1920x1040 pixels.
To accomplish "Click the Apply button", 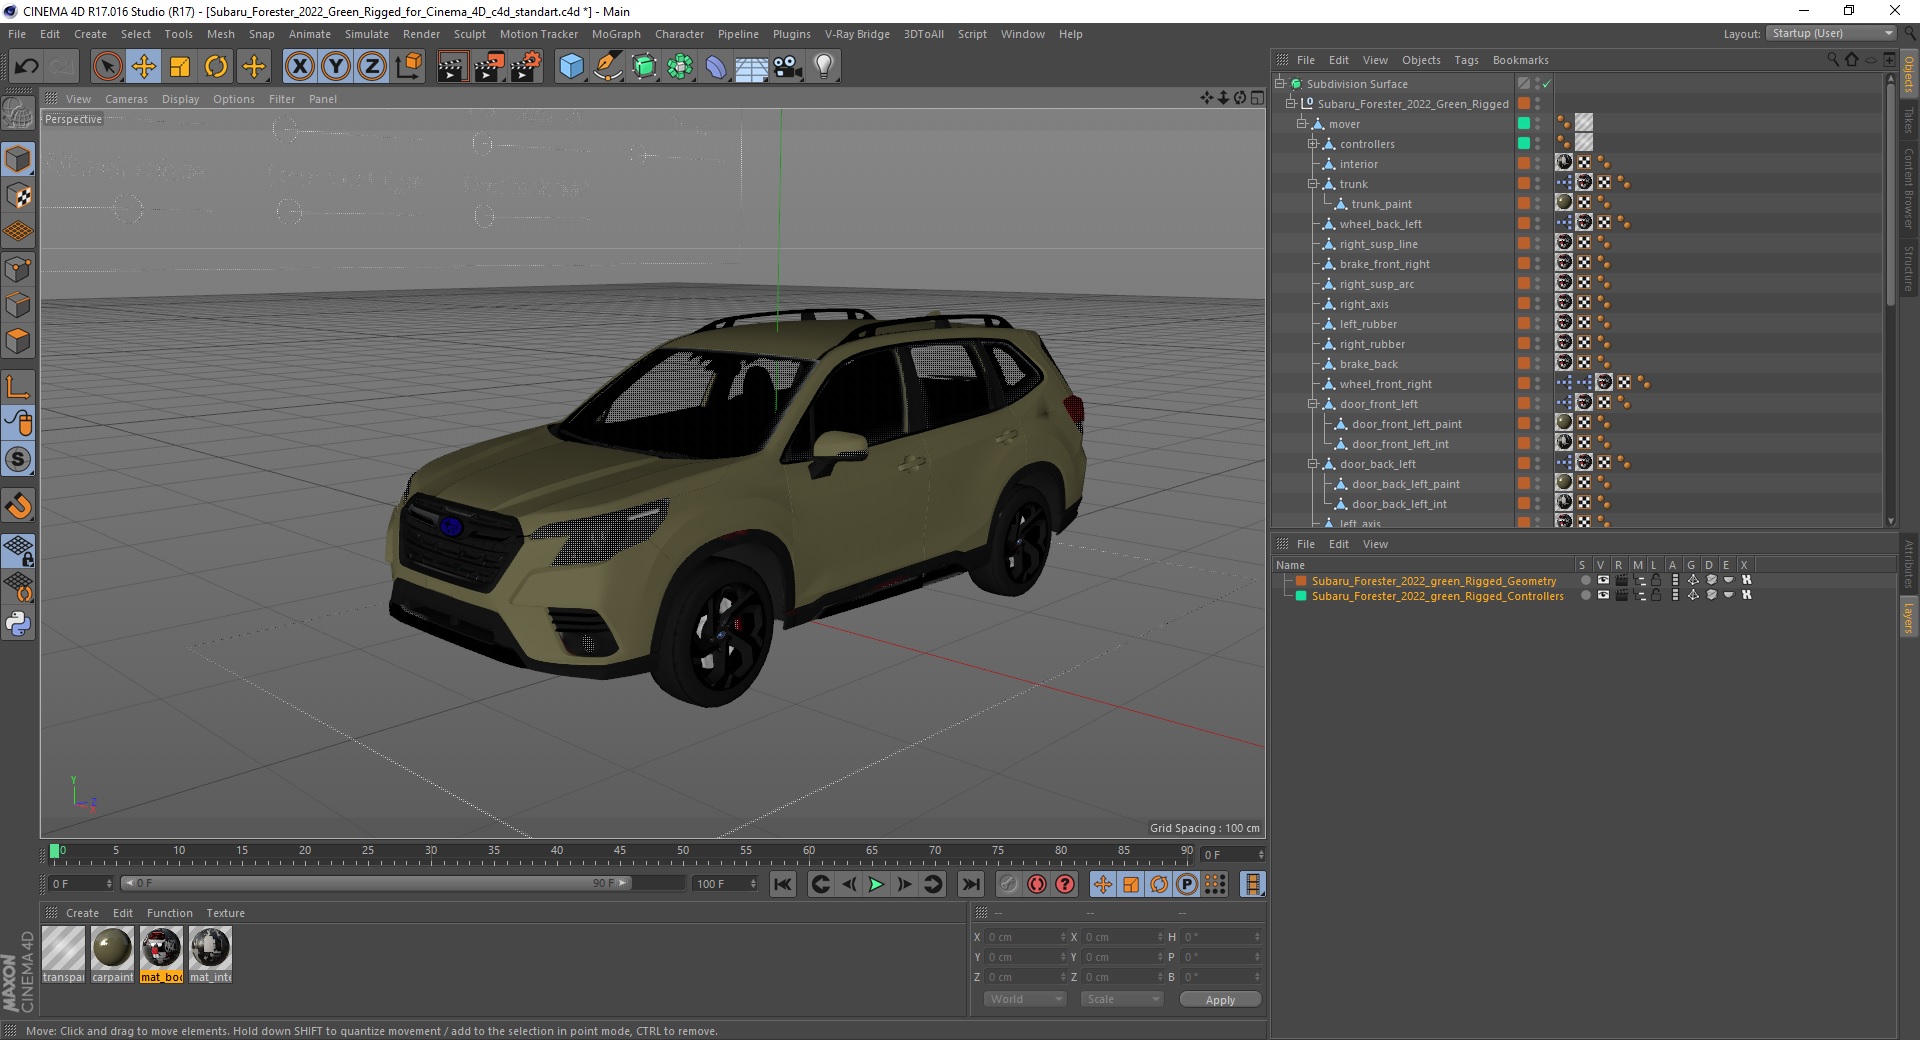I will pos(1220,999).
